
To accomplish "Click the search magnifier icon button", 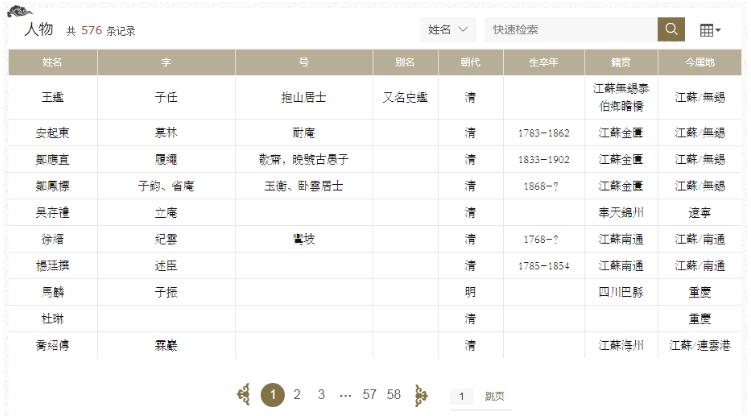I will [671, 30].
